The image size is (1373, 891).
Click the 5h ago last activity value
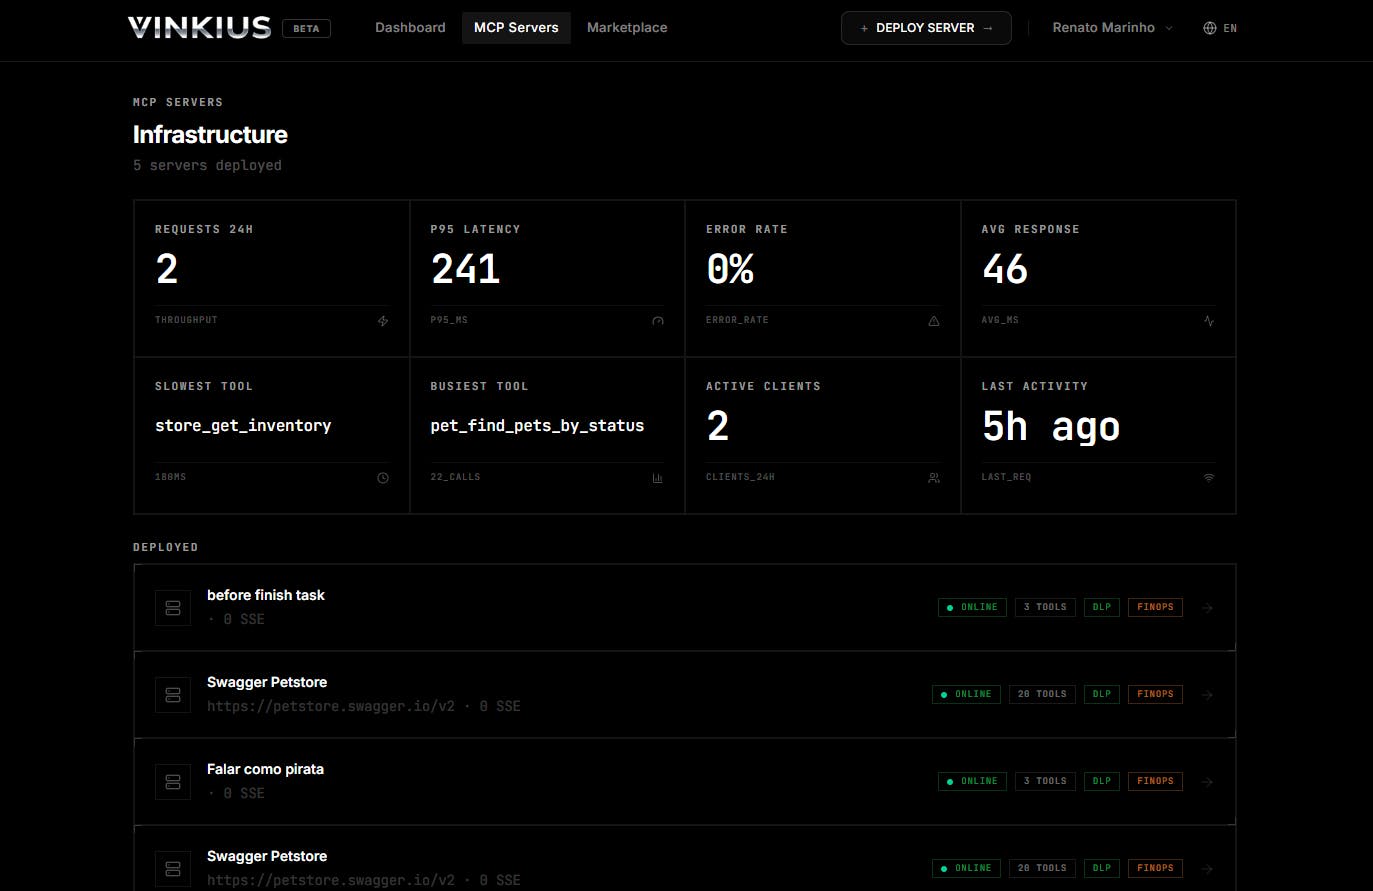click(1051, 427)
